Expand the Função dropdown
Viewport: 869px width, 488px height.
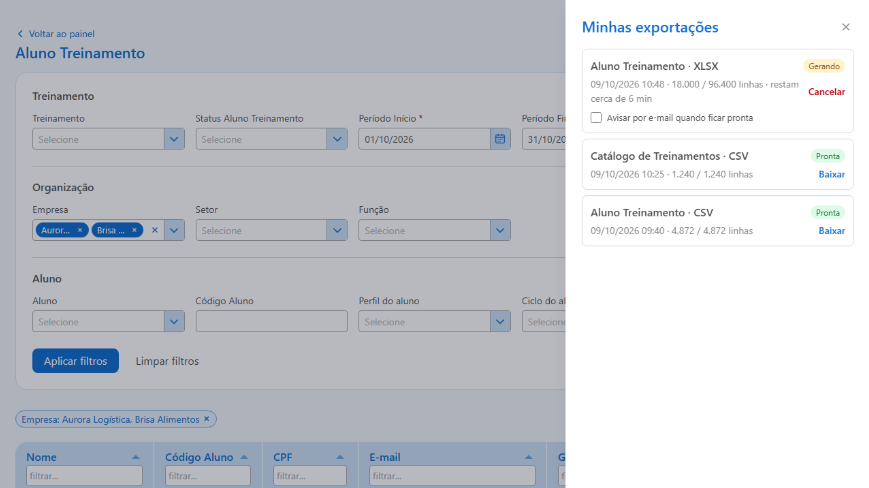point(500,230)
